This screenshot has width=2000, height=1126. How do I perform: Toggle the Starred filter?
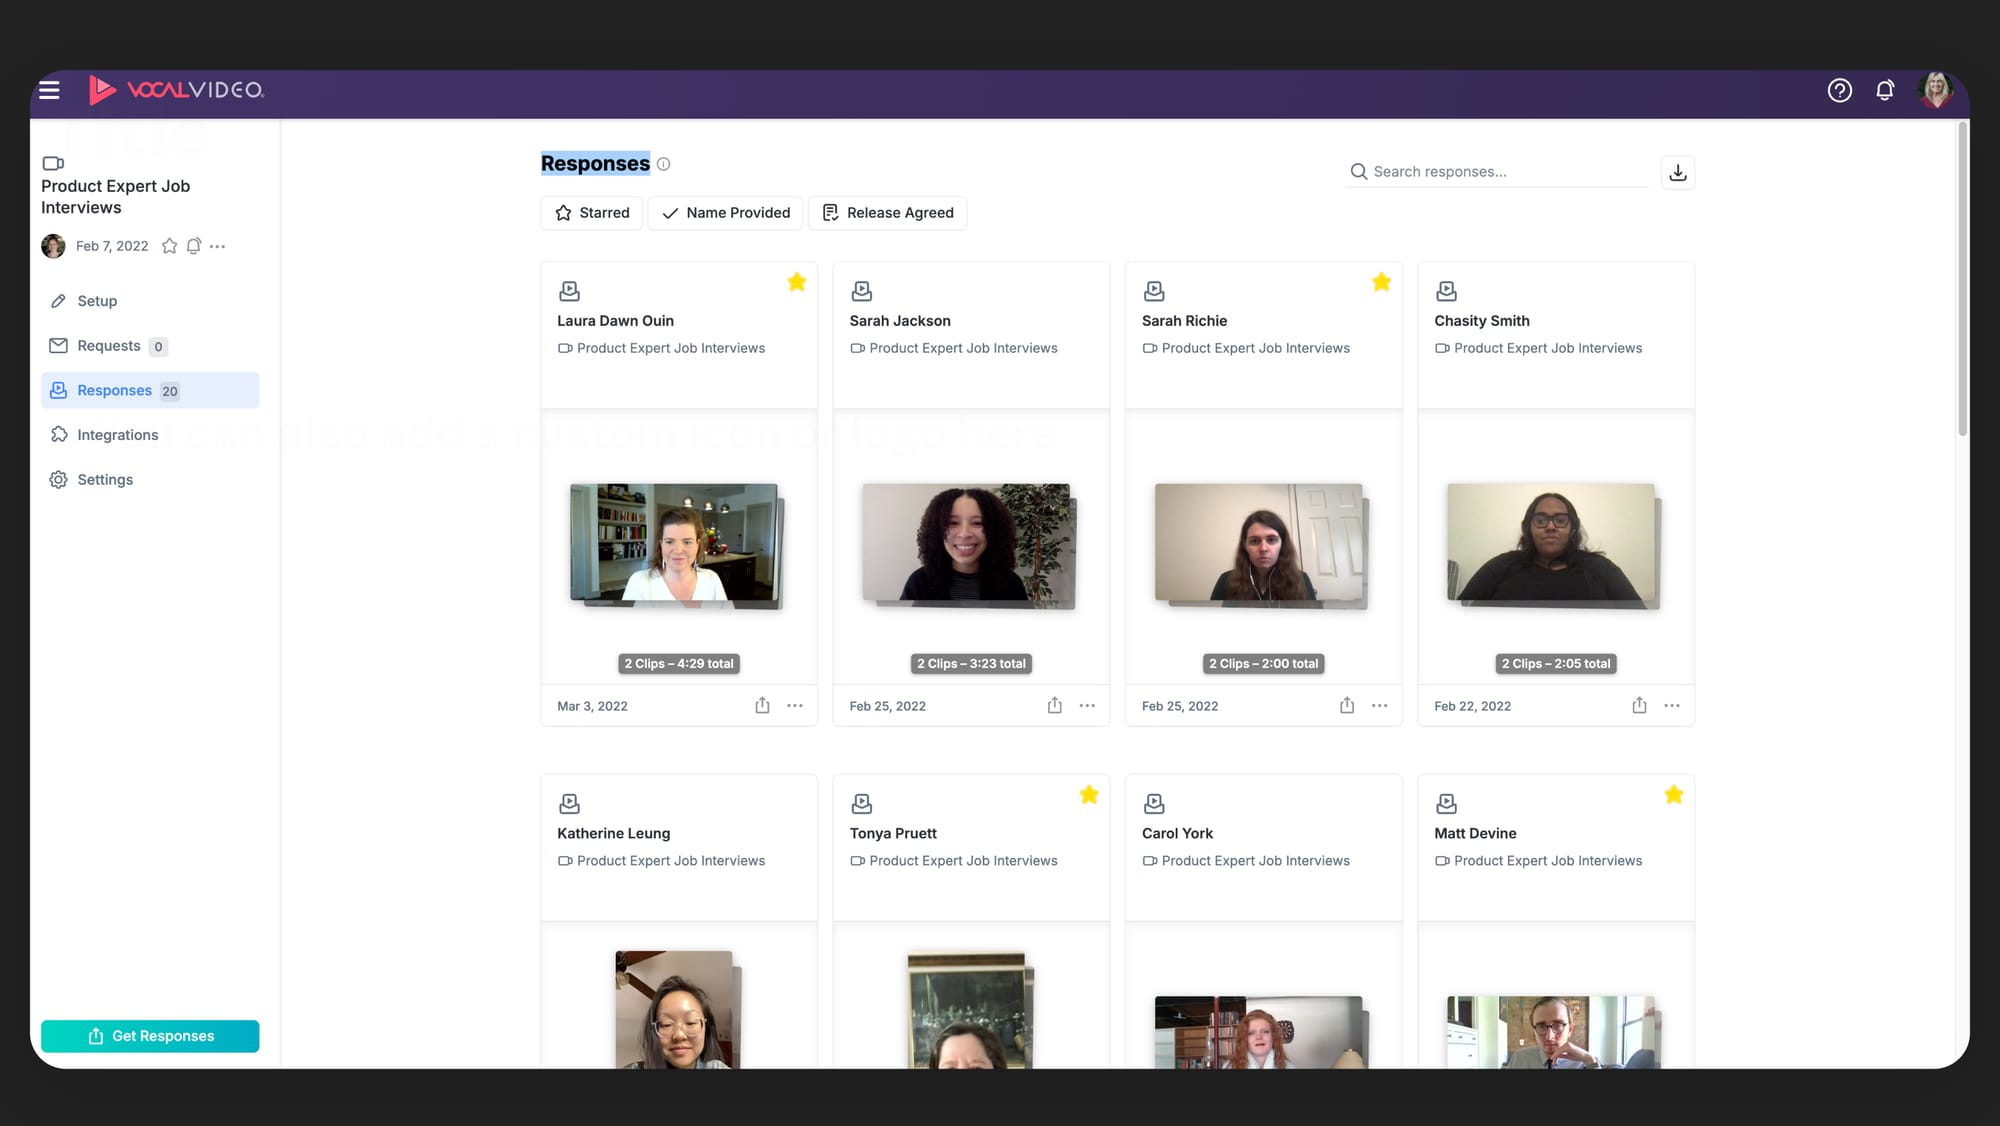592,213
